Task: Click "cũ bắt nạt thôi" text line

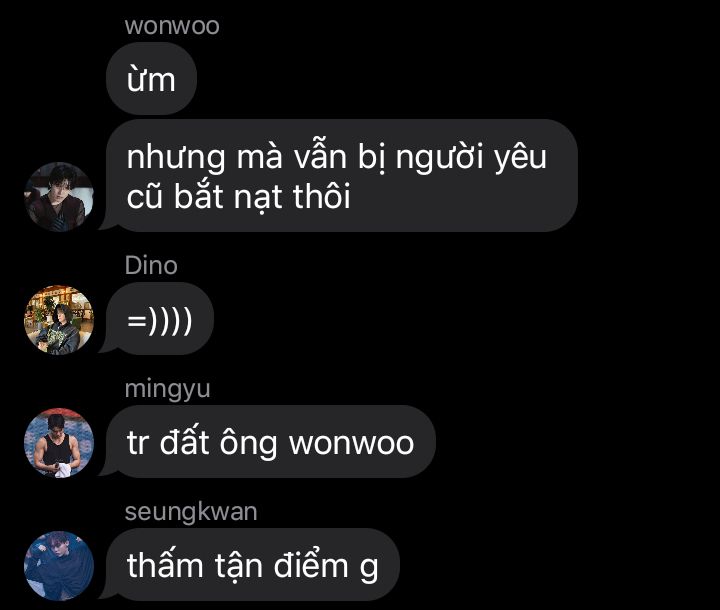Action: point(239,196)
